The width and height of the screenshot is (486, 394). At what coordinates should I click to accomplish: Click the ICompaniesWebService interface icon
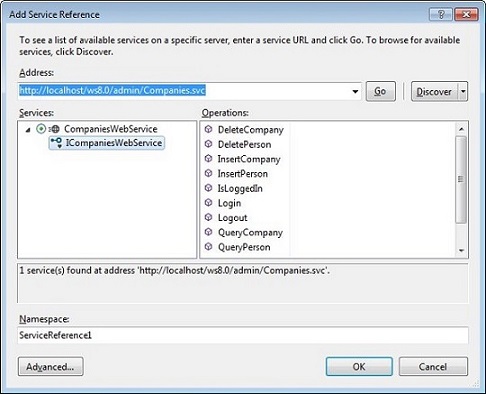pyautogui.click(x=56, y=143)
